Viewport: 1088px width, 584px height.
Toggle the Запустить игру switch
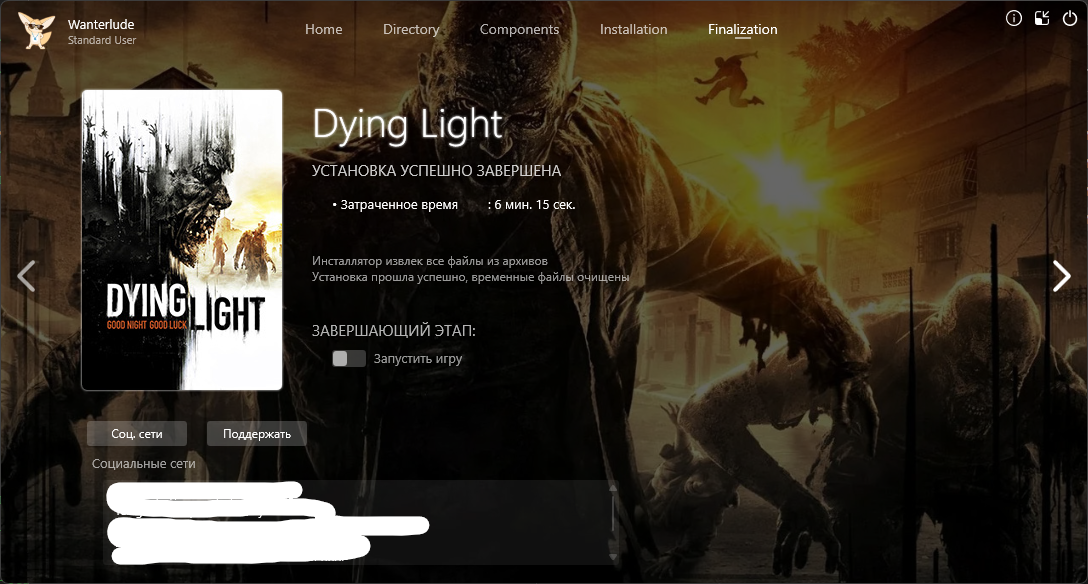(x=348, y=359)
